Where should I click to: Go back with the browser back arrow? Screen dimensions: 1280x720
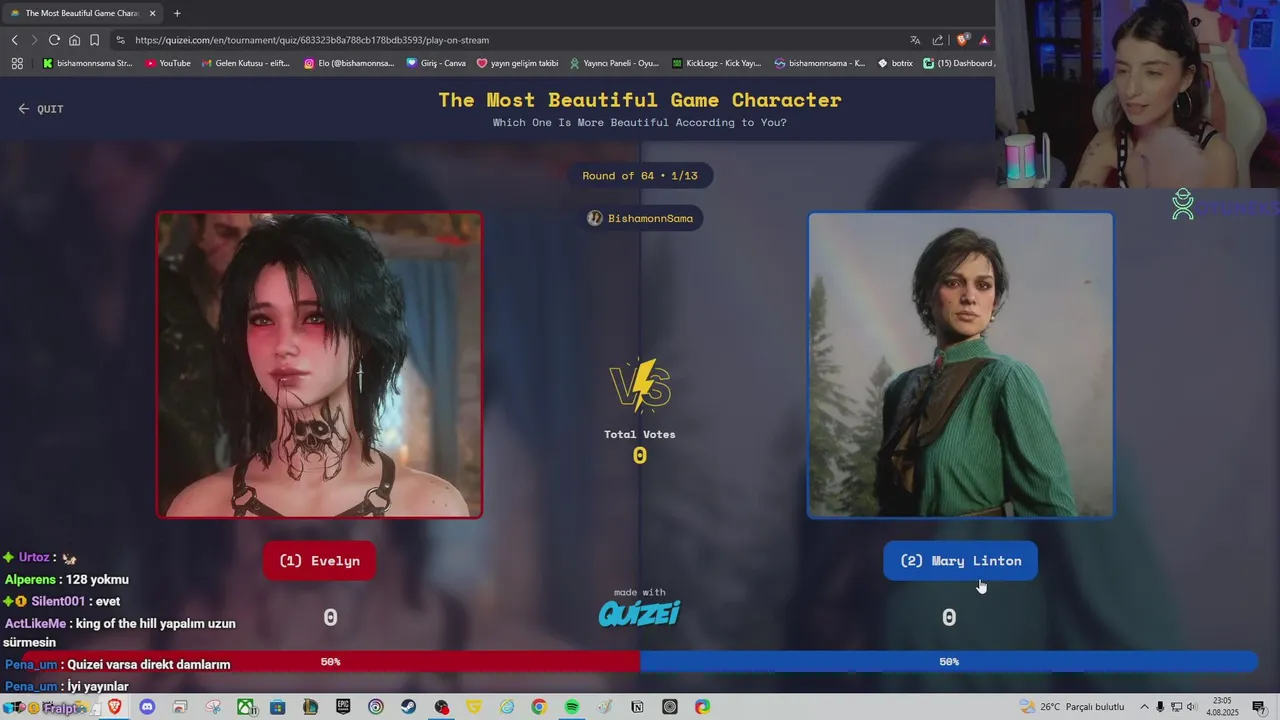(x=14, y=40)
